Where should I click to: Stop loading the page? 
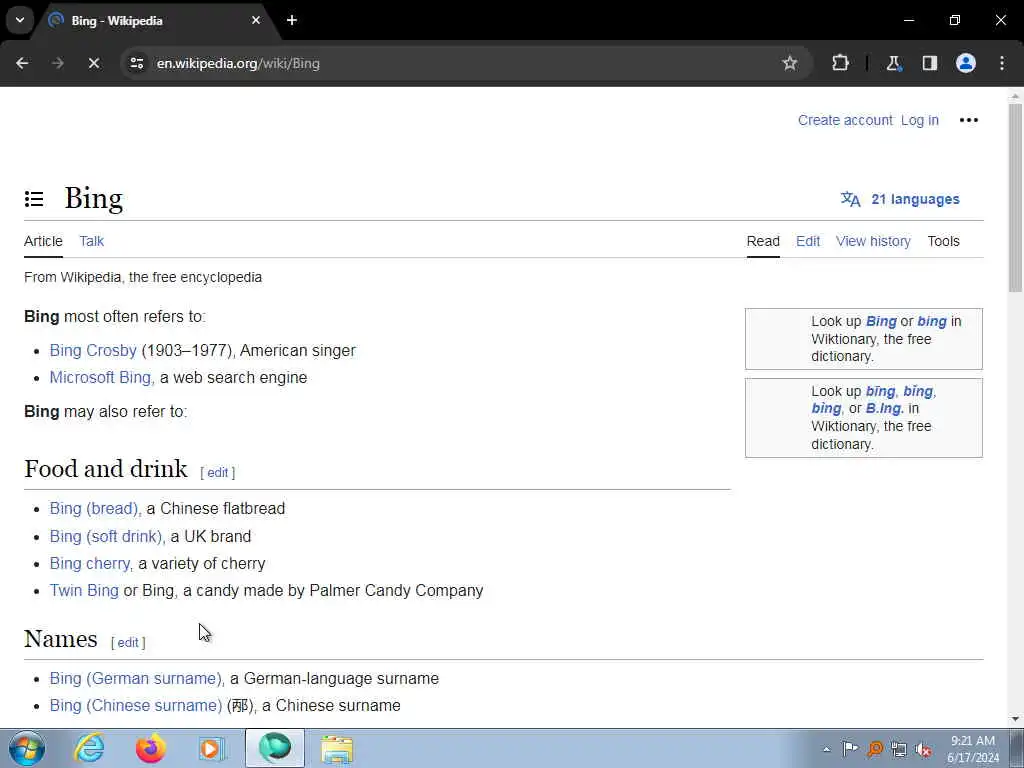[x=93, y=63]
